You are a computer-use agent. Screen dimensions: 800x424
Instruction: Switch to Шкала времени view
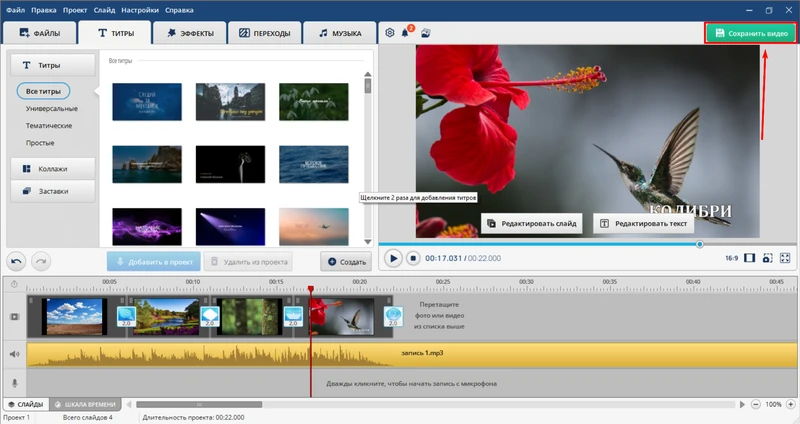click(x=86, y=404)
